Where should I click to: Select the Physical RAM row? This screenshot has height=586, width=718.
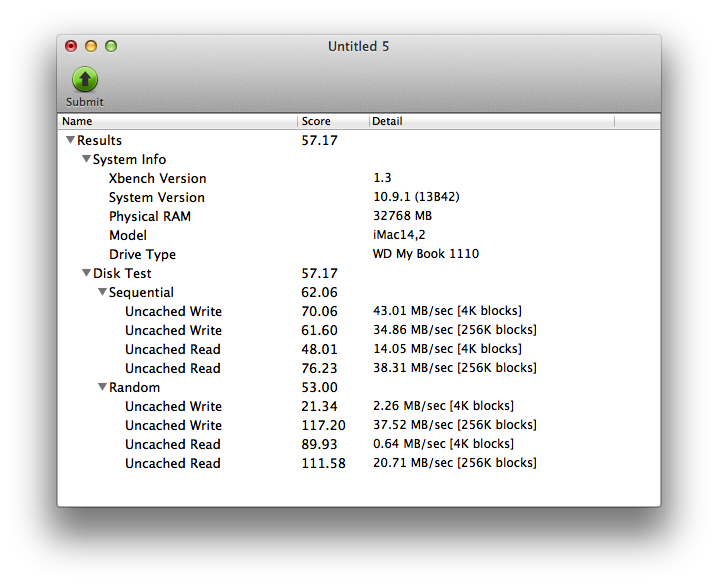[x=359, y=216]
